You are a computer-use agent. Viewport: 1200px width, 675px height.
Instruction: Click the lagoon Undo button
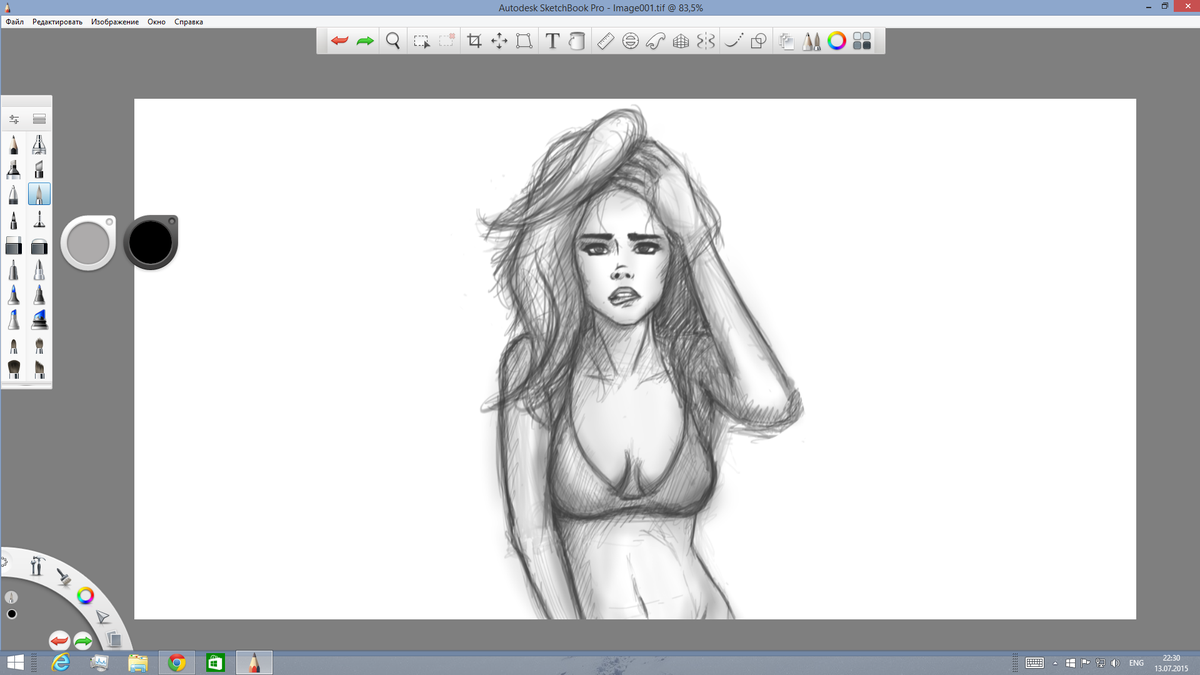[x=59, y=640]
